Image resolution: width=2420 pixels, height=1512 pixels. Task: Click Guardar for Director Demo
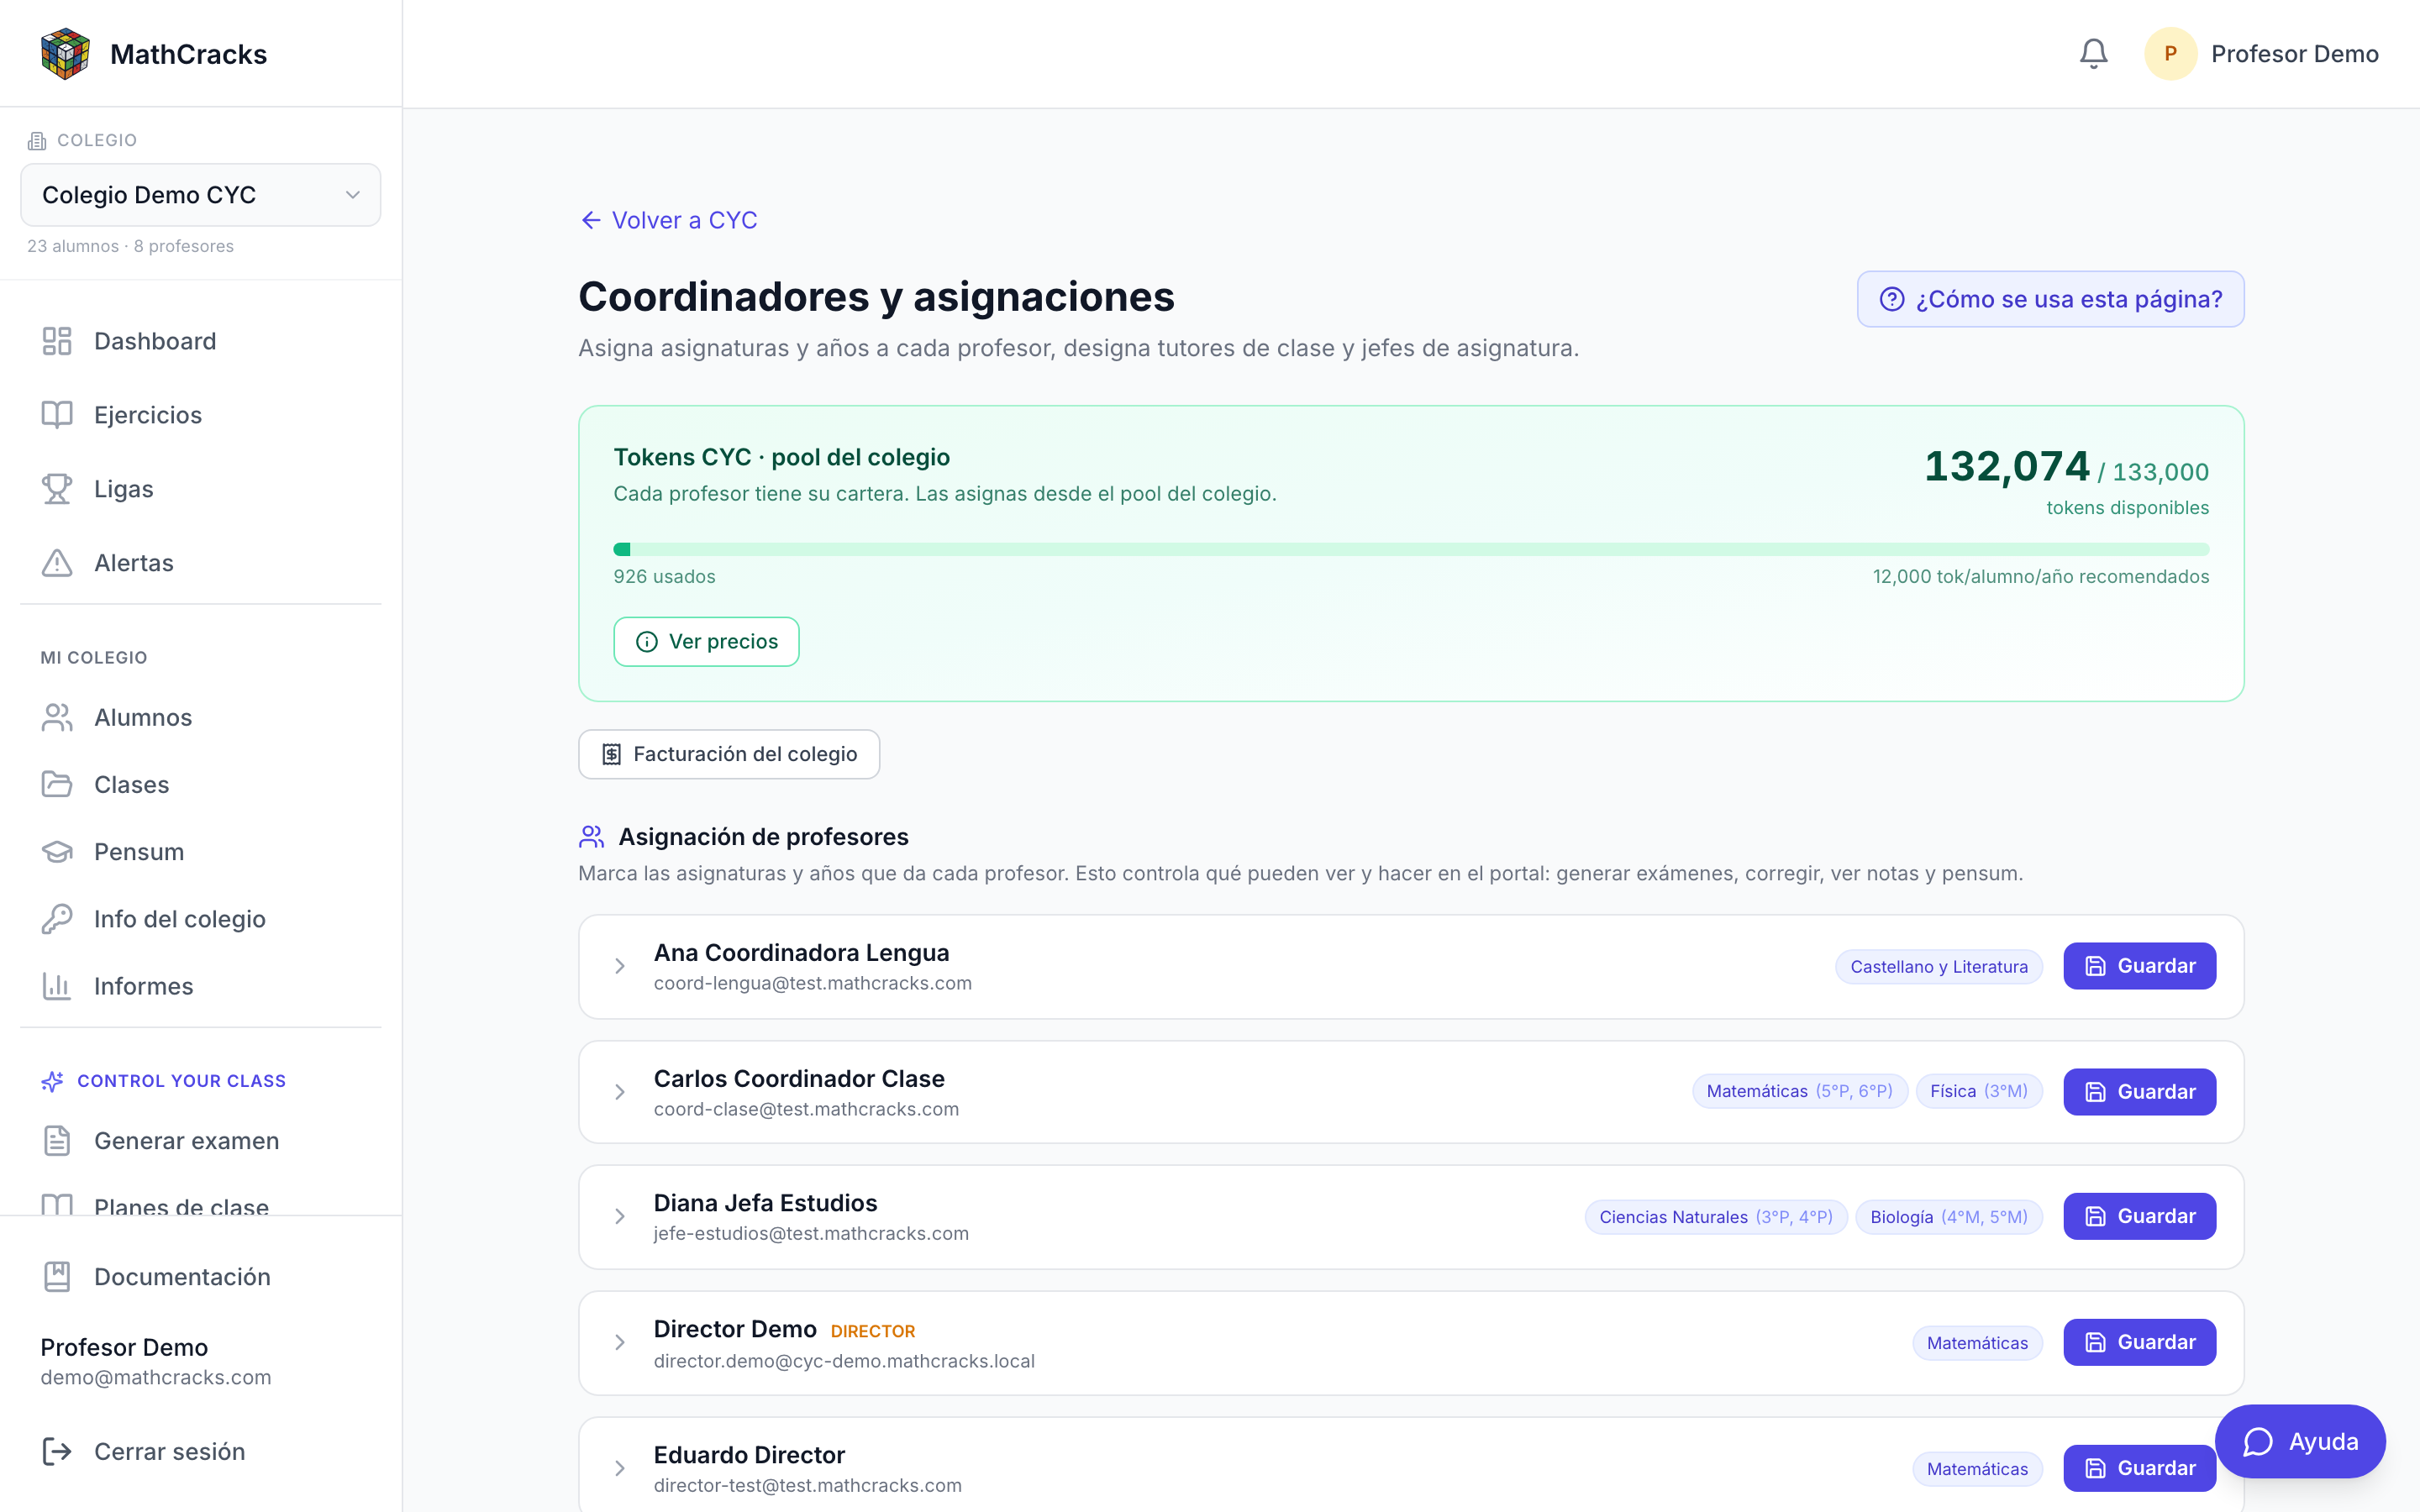point(2139,1342)
